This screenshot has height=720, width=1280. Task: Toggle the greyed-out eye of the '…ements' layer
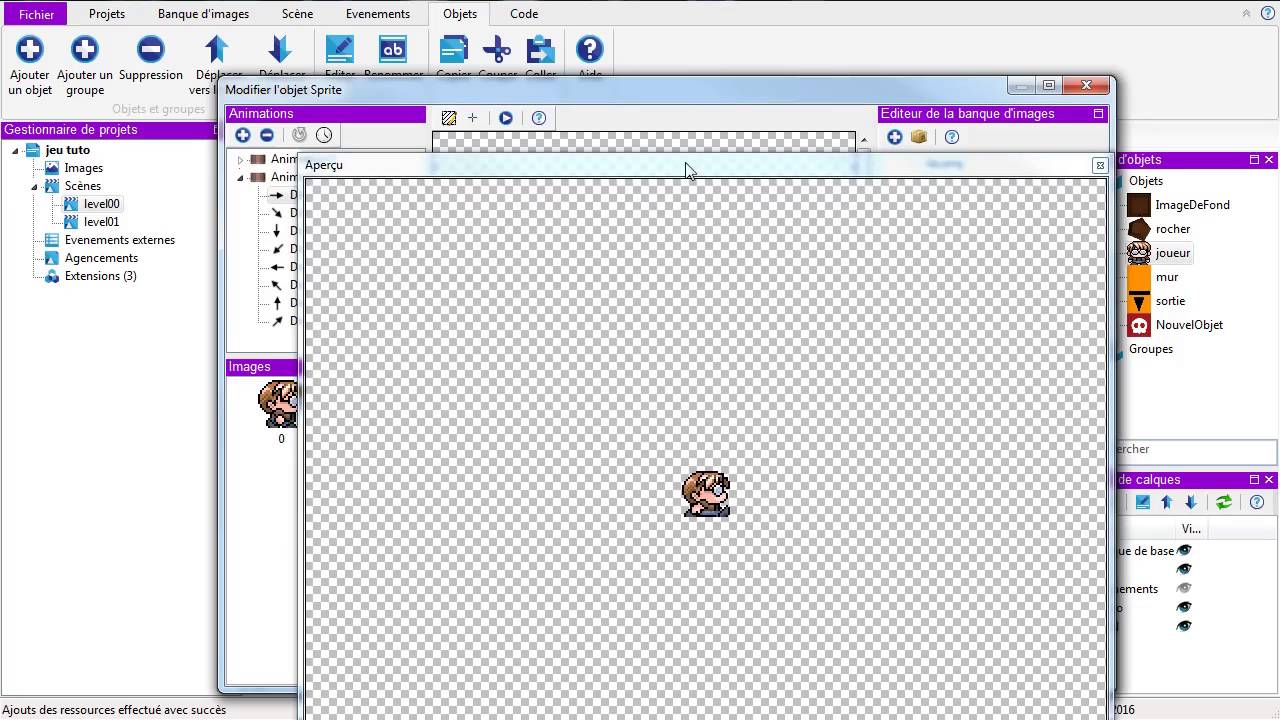pos(1185,588)
